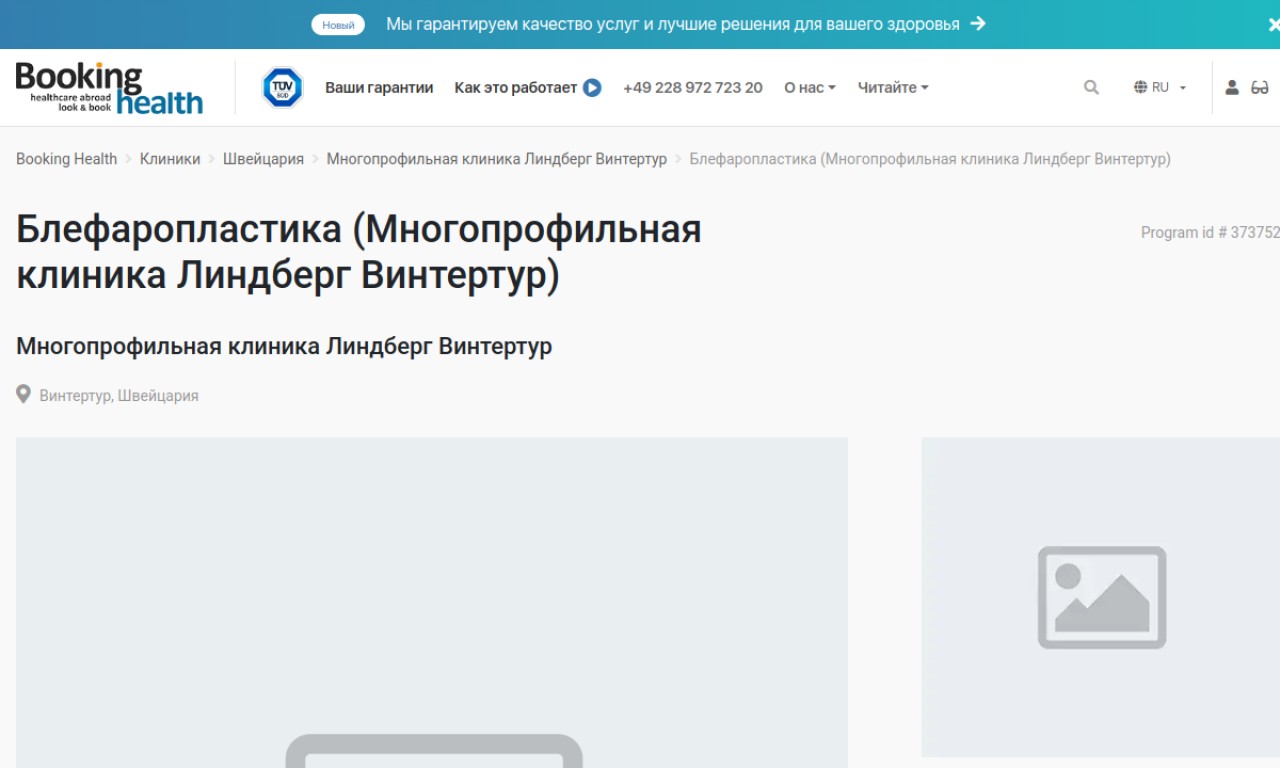The image size is (1280, 768).
Task: Click the banner text Мы гарантируем качество услуг
Action: 673,24
